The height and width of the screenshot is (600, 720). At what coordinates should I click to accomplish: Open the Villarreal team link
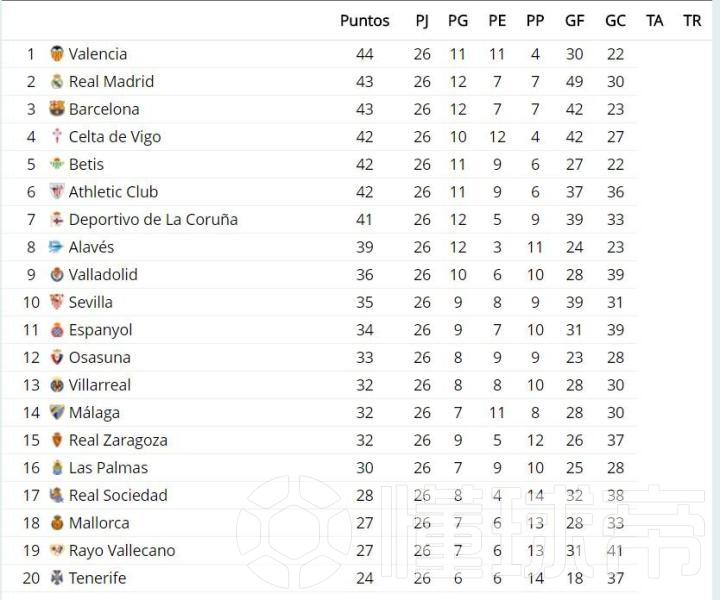(x=100, y=385)
